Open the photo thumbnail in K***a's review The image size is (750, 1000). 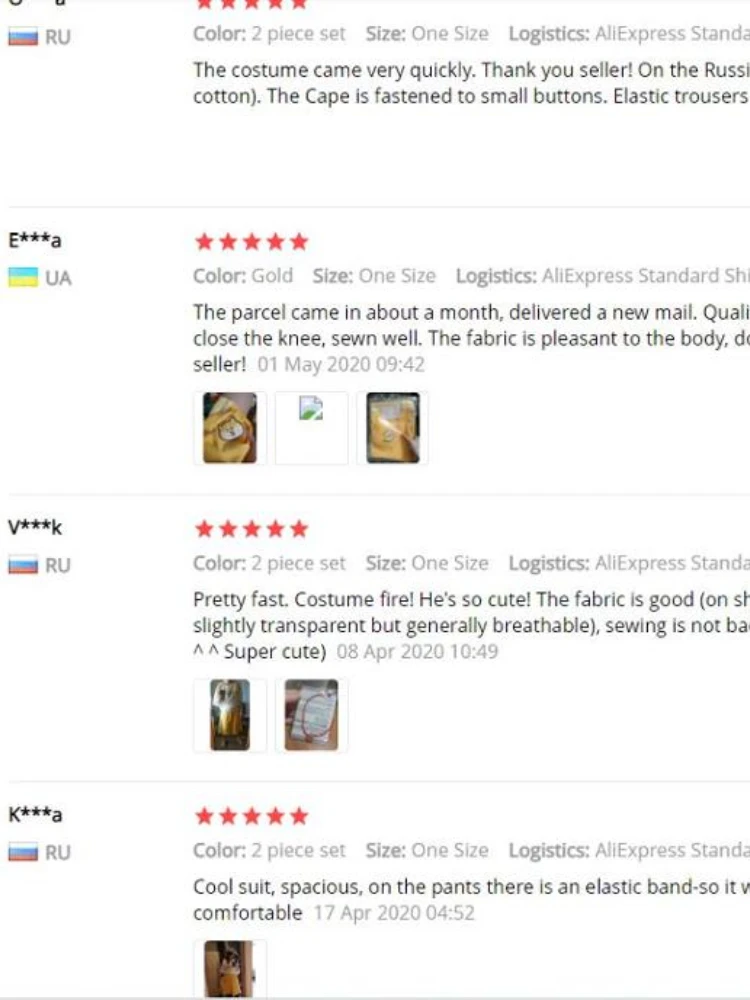click(230, 968)
